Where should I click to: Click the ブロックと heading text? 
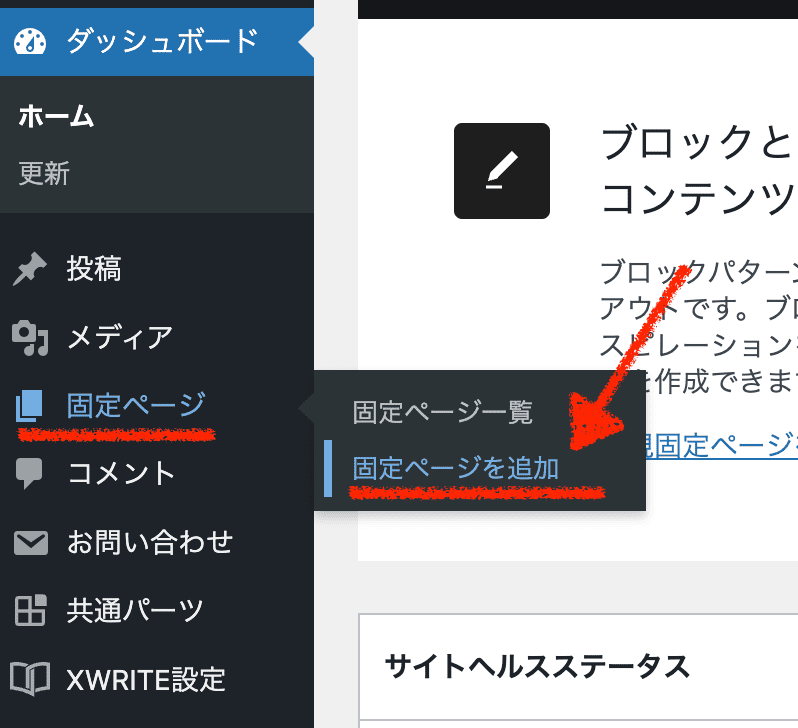tap(697, 143)
